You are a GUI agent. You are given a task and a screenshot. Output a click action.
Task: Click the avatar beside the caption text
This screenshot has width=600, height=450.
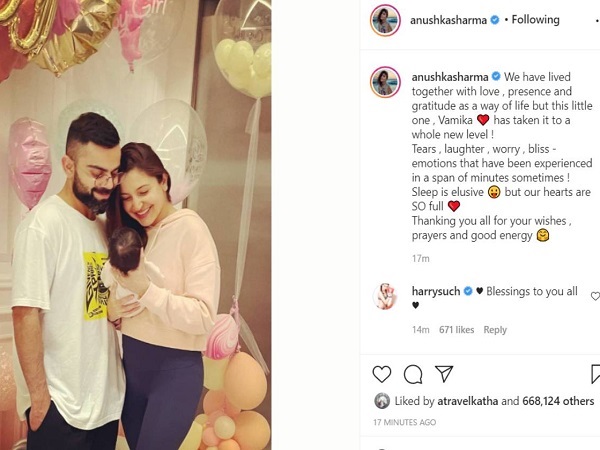click(385, 82)
